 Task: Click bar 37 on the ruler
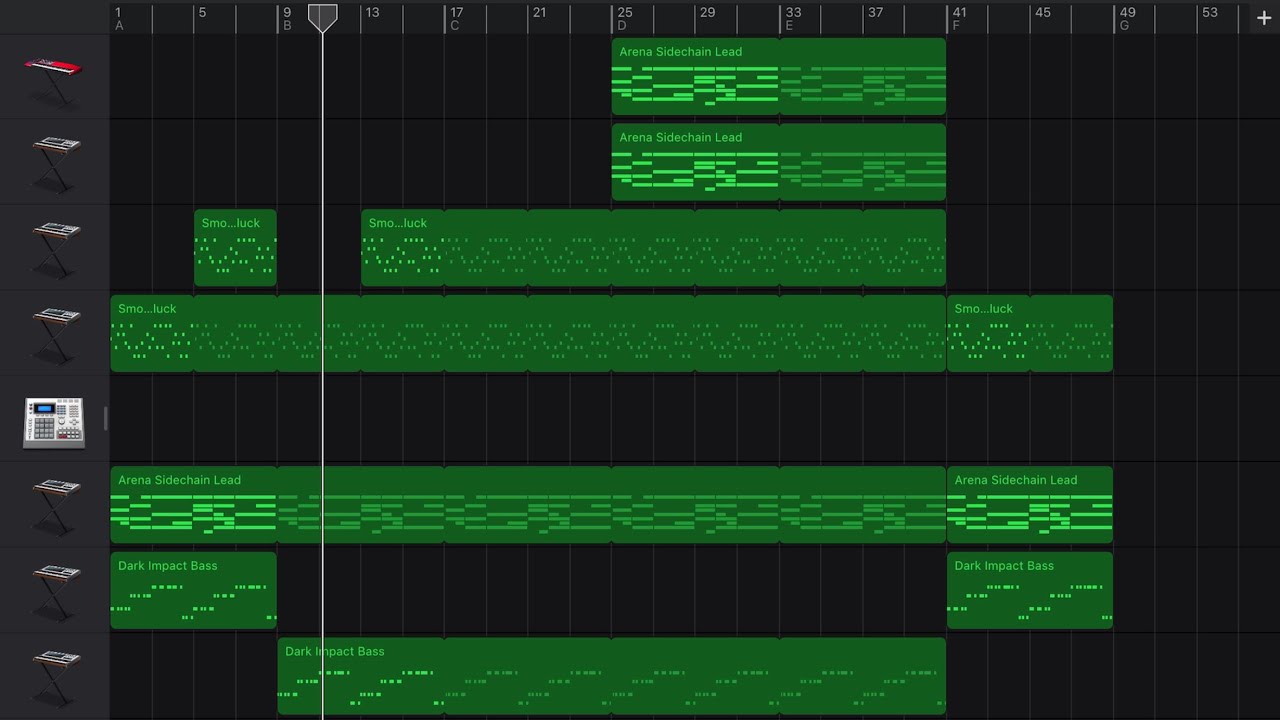[875, 13]
